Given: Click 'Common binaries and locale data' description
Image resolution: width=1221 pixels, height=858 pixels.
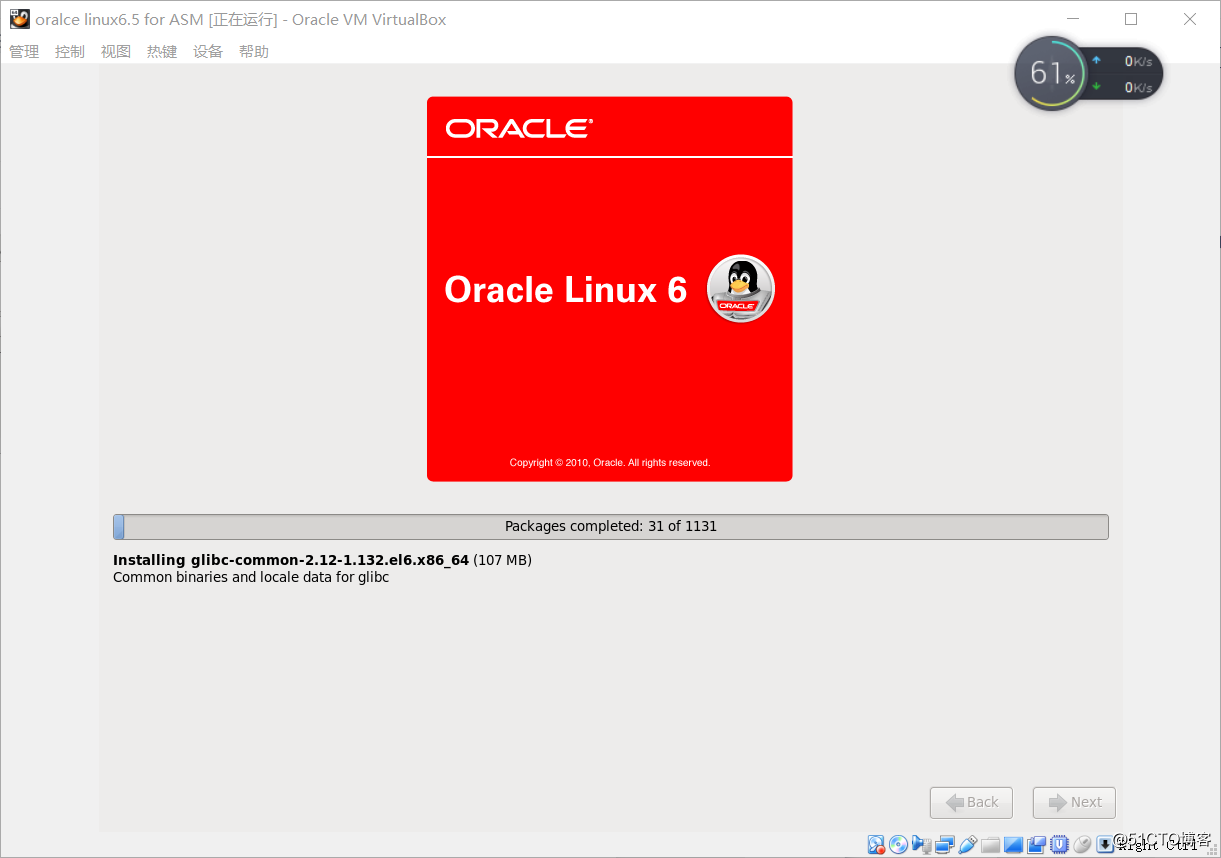Looking at the screenshot, I should (251, 578).
